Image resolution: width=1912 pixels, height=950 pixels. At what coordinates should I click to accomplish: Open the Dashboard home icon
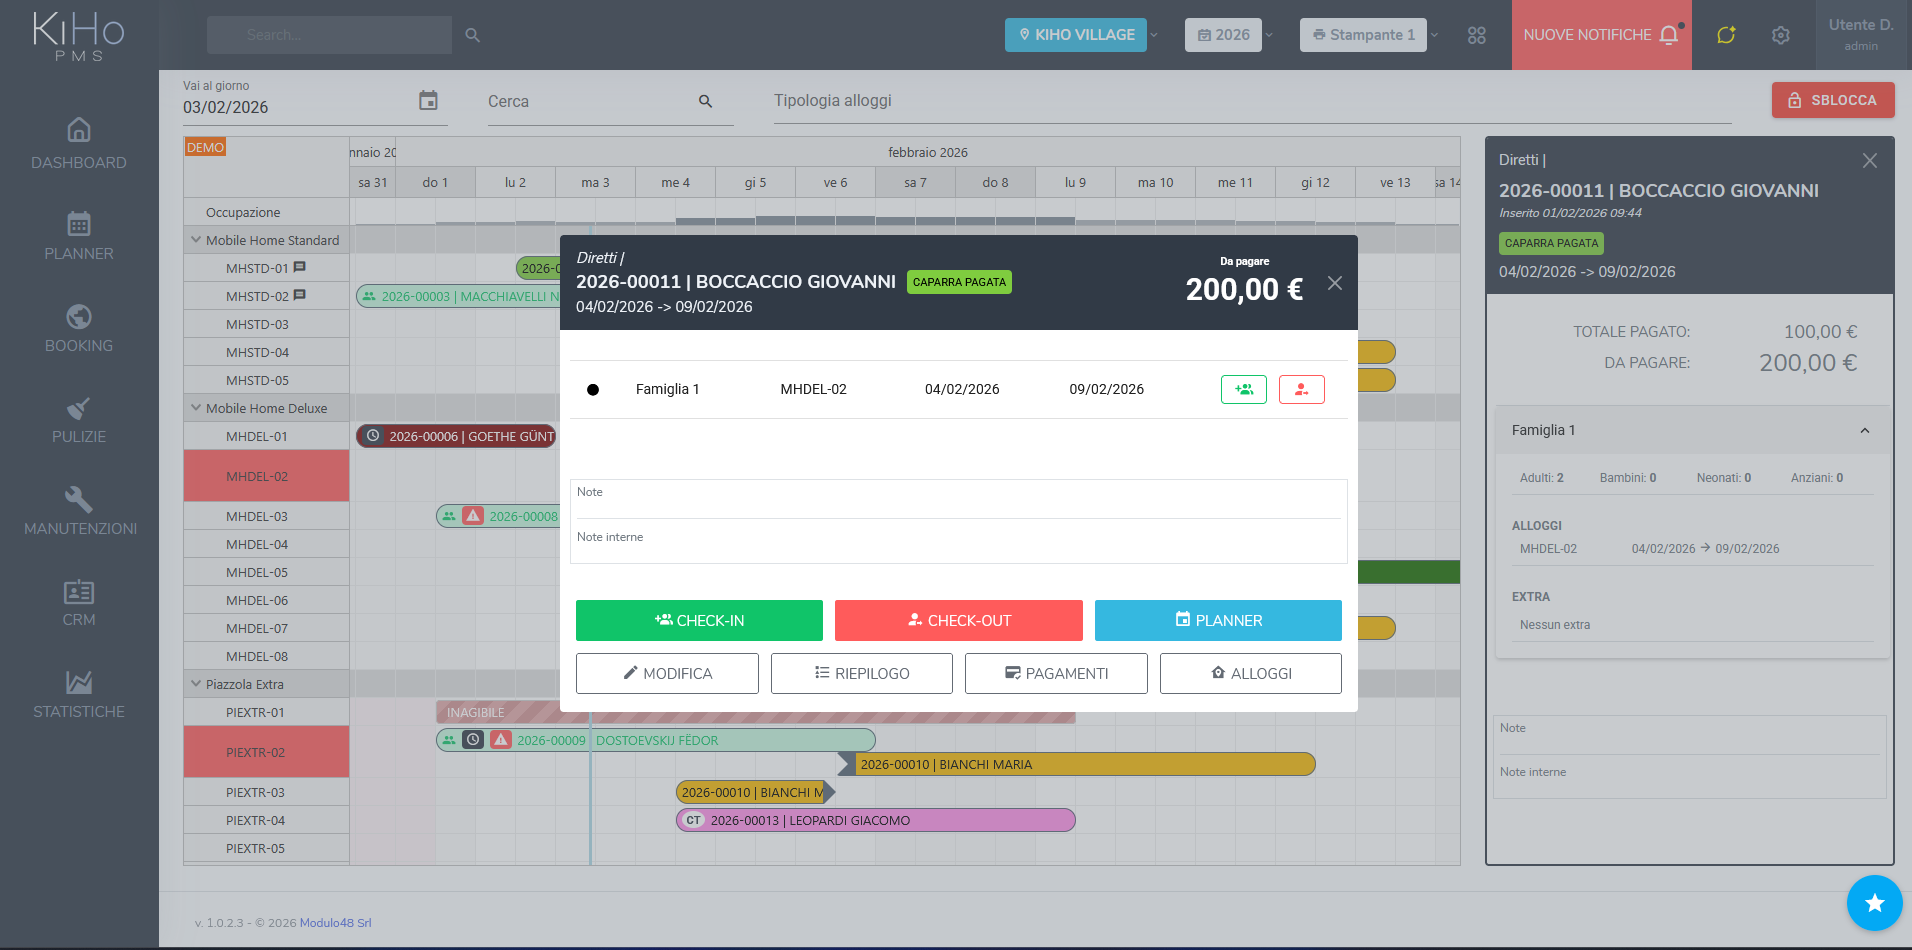[79, 130]
